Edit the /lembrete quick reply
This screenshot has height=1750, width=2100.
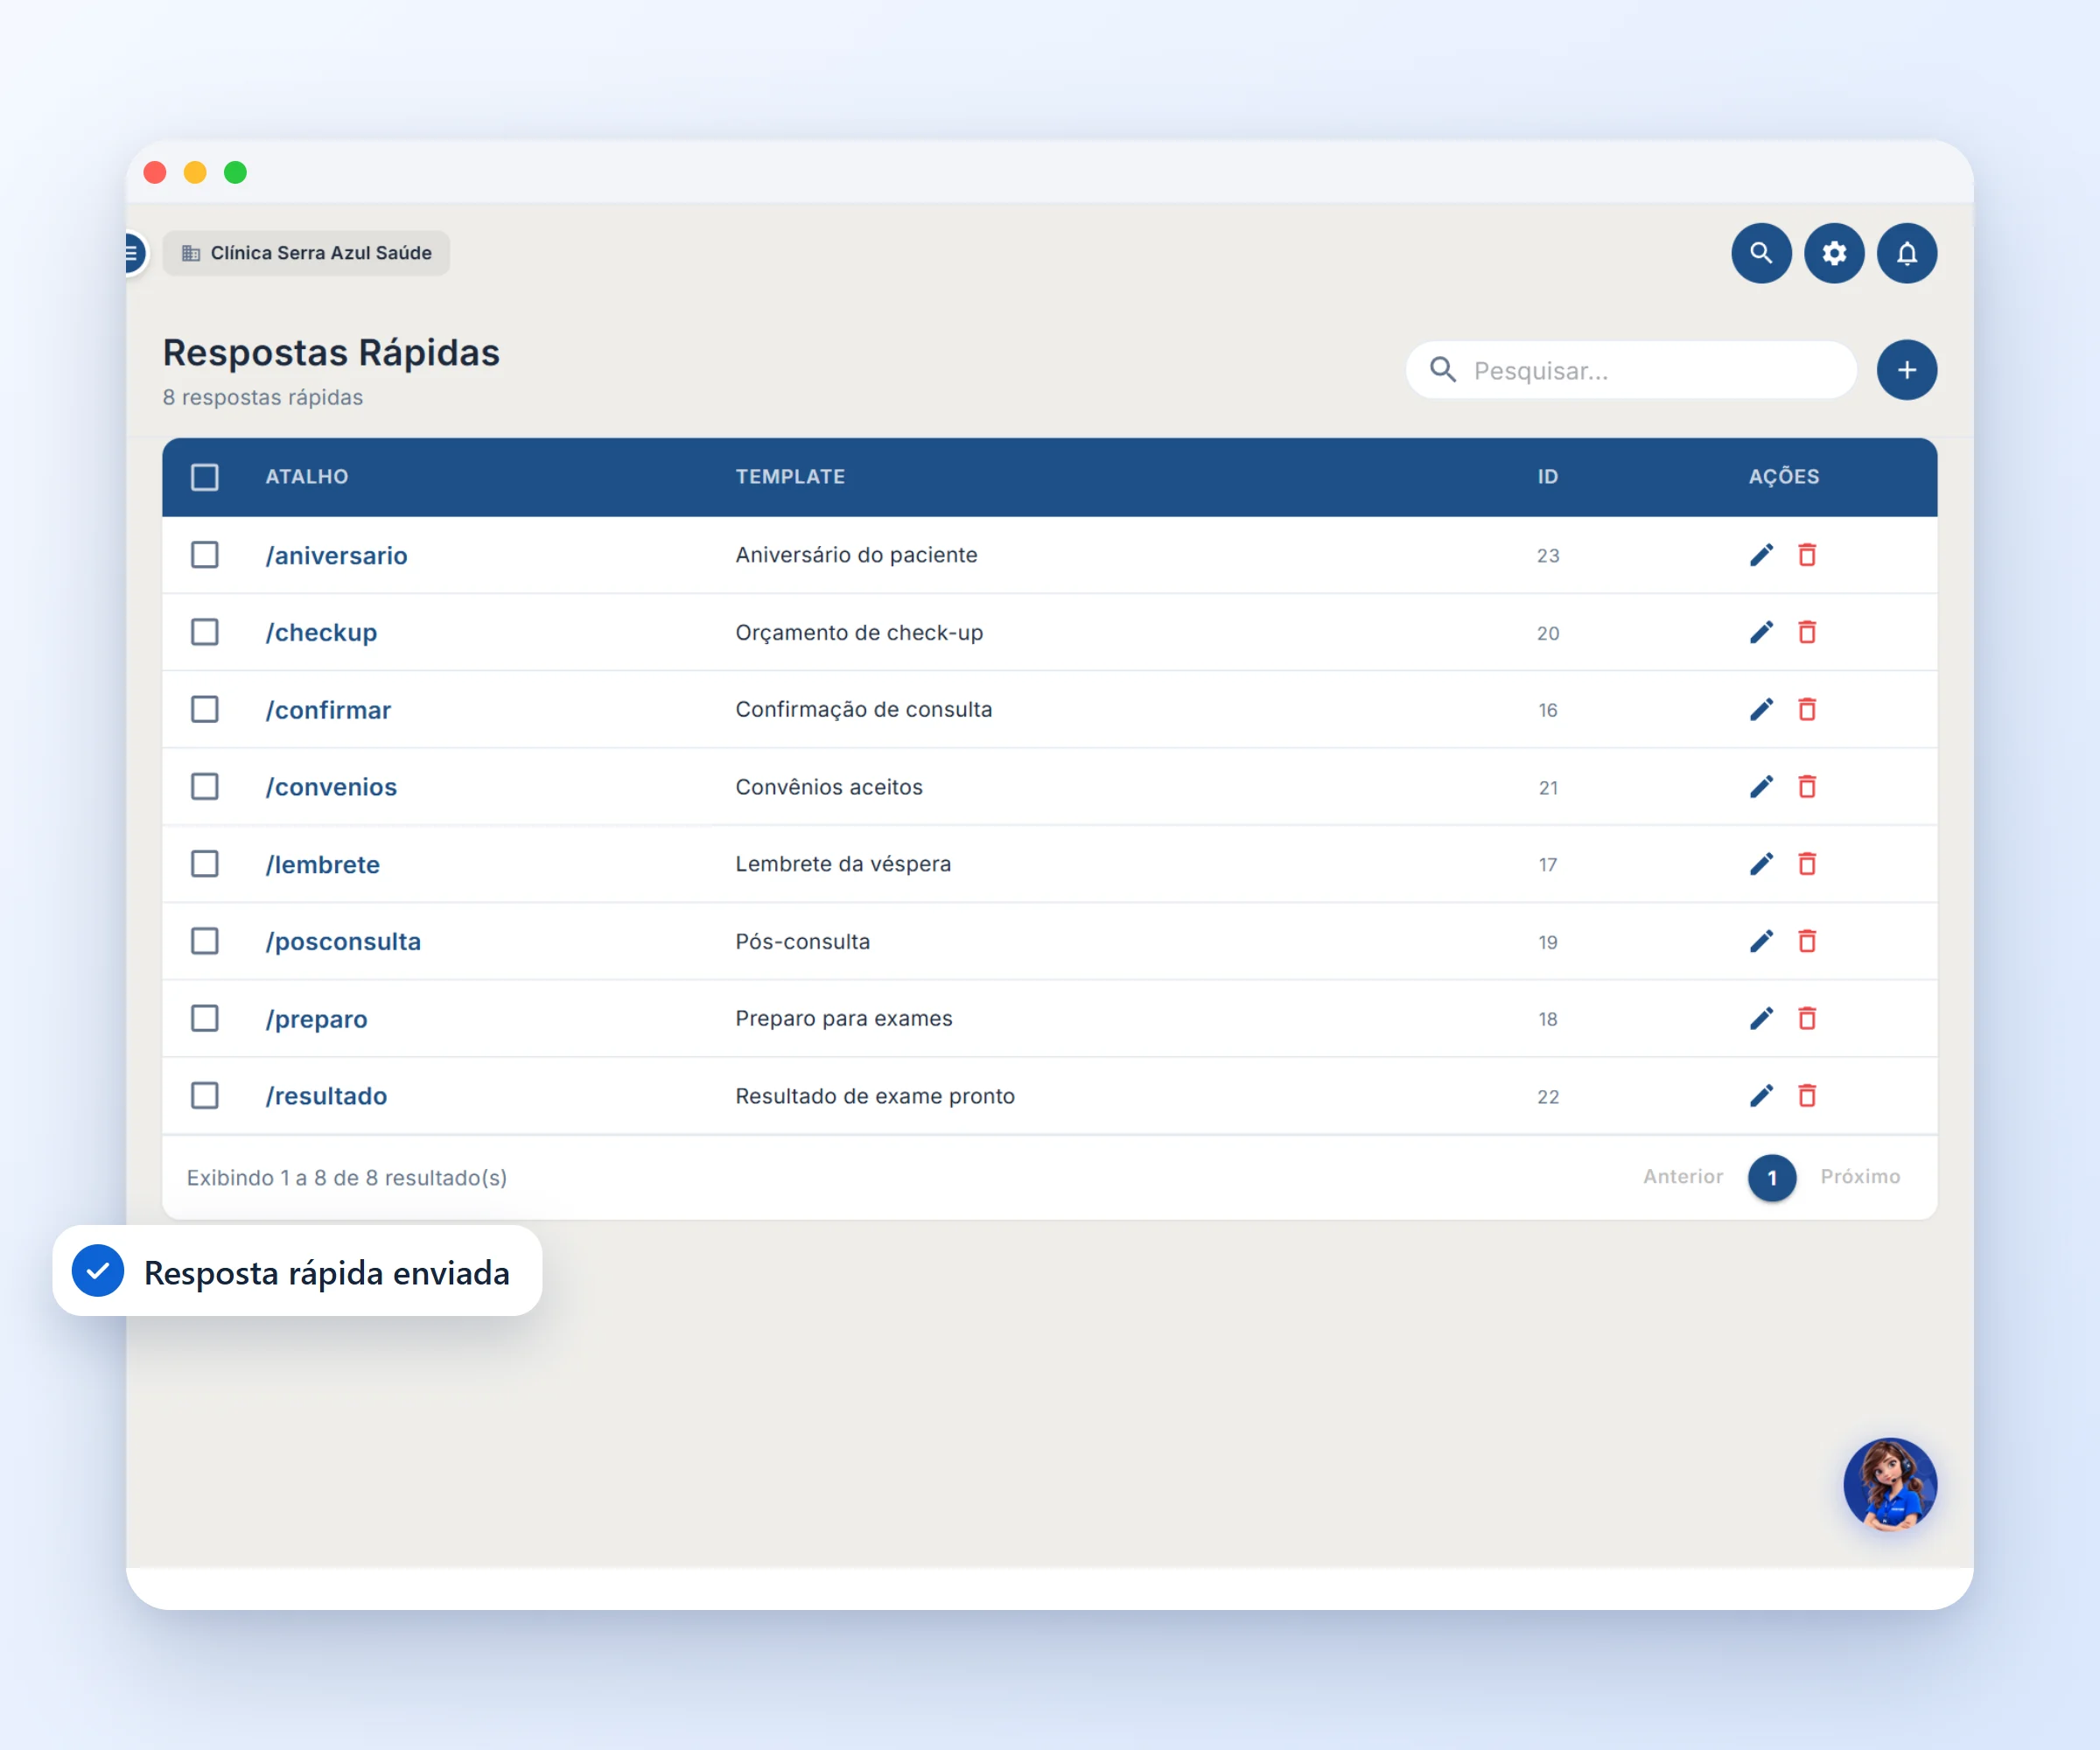pos(1762,864)
